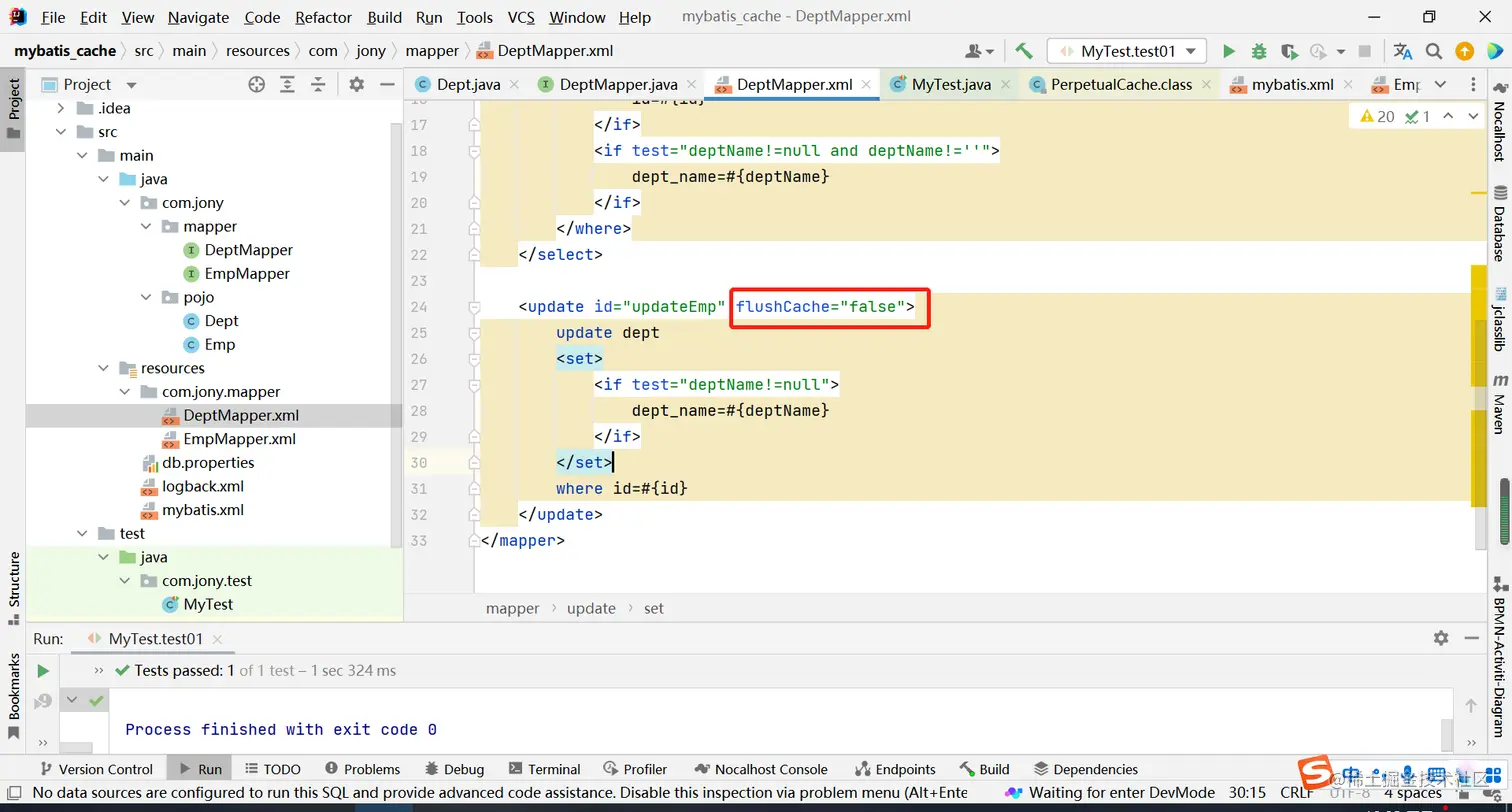1512x812 pixels.
Task: Toggle the Endpoints tool window button
Action: click(896, 769)
